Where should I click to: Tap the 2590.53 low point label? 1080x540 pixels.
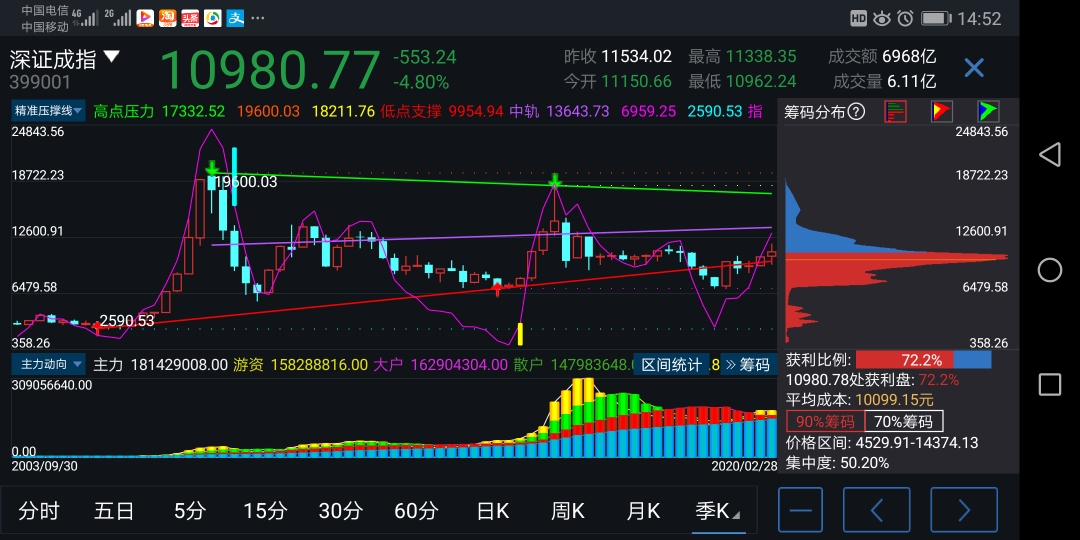(127, 320)
